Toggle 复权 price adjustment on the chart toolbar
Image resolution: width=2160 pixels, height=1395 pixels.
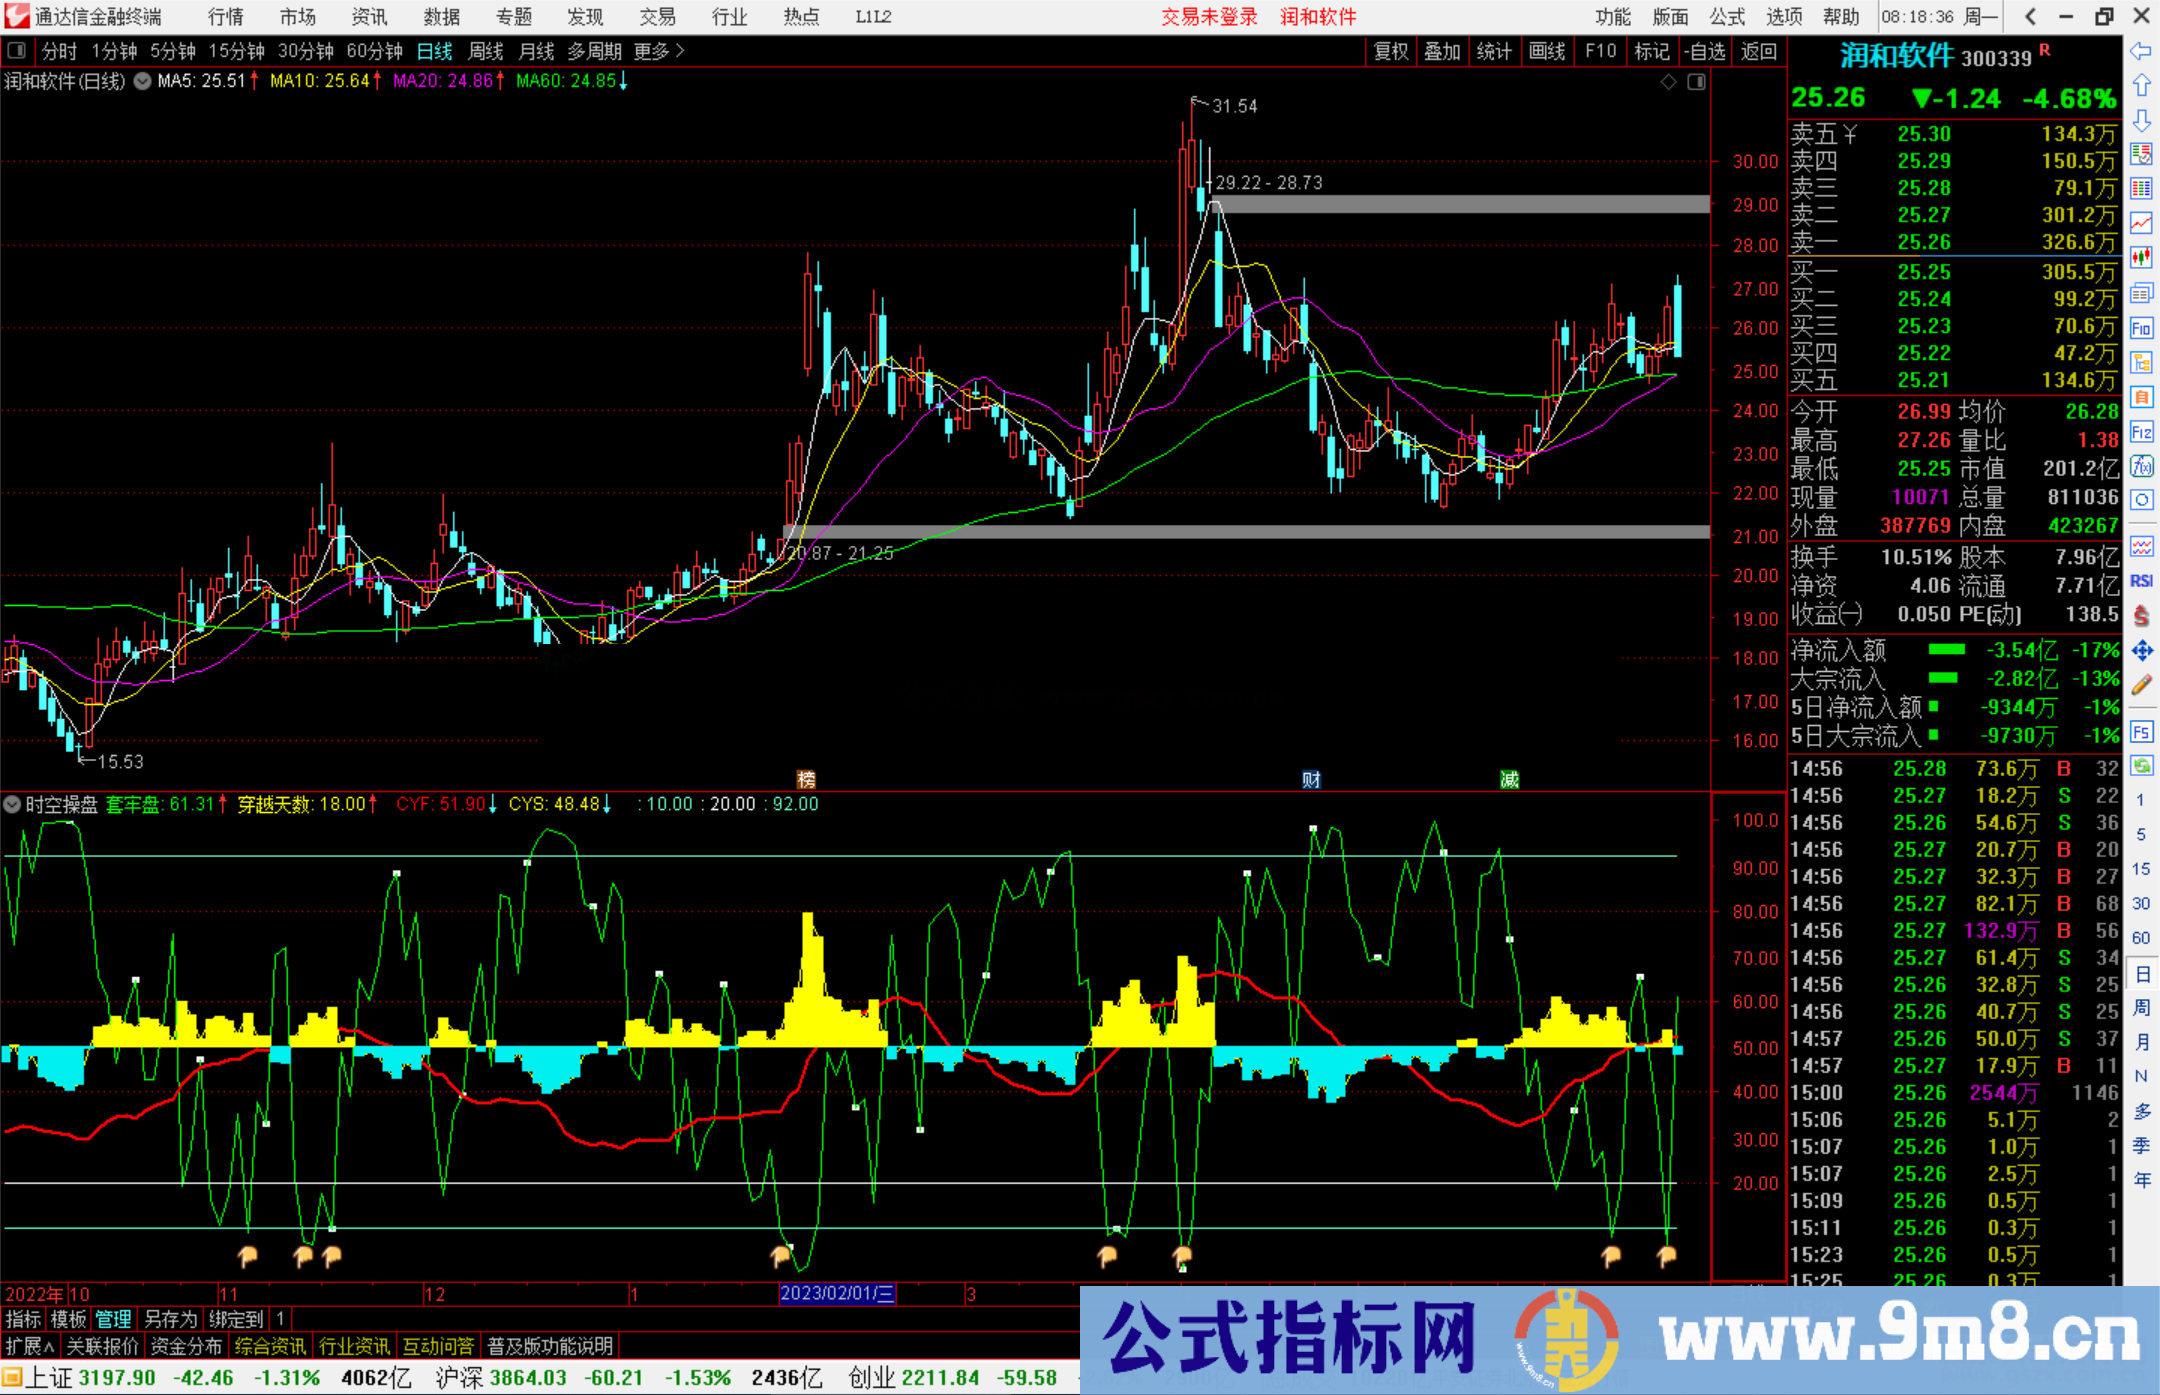[1390, 51]
